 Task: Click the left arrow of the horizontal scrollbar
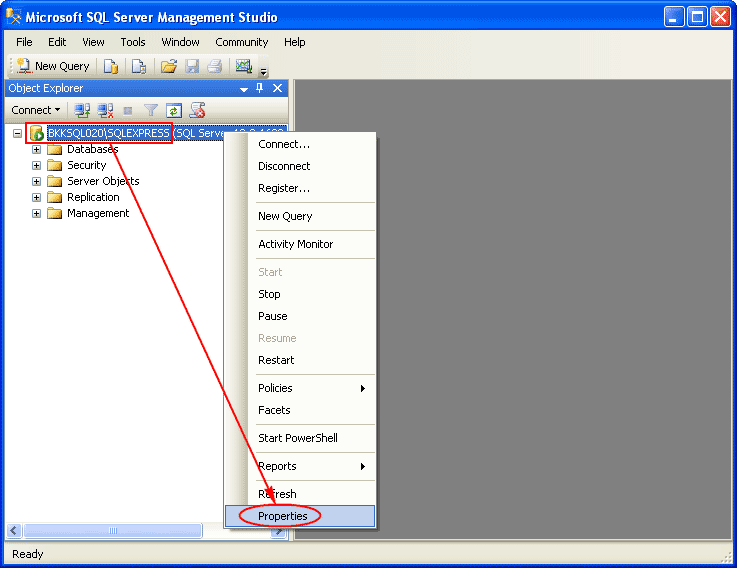coord(14,531)
